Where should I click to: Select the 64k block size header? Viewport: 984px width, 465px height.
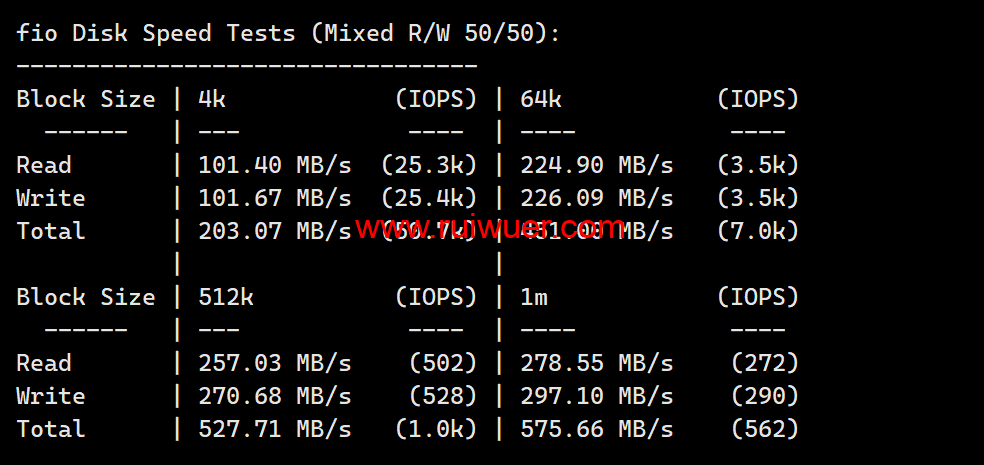(541, 99)
